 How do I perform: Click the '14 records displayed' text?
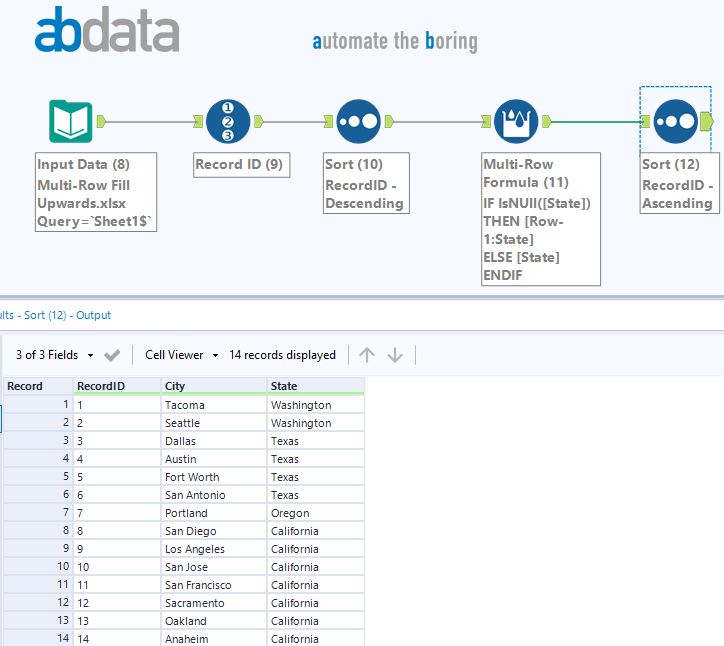point(282,355)
